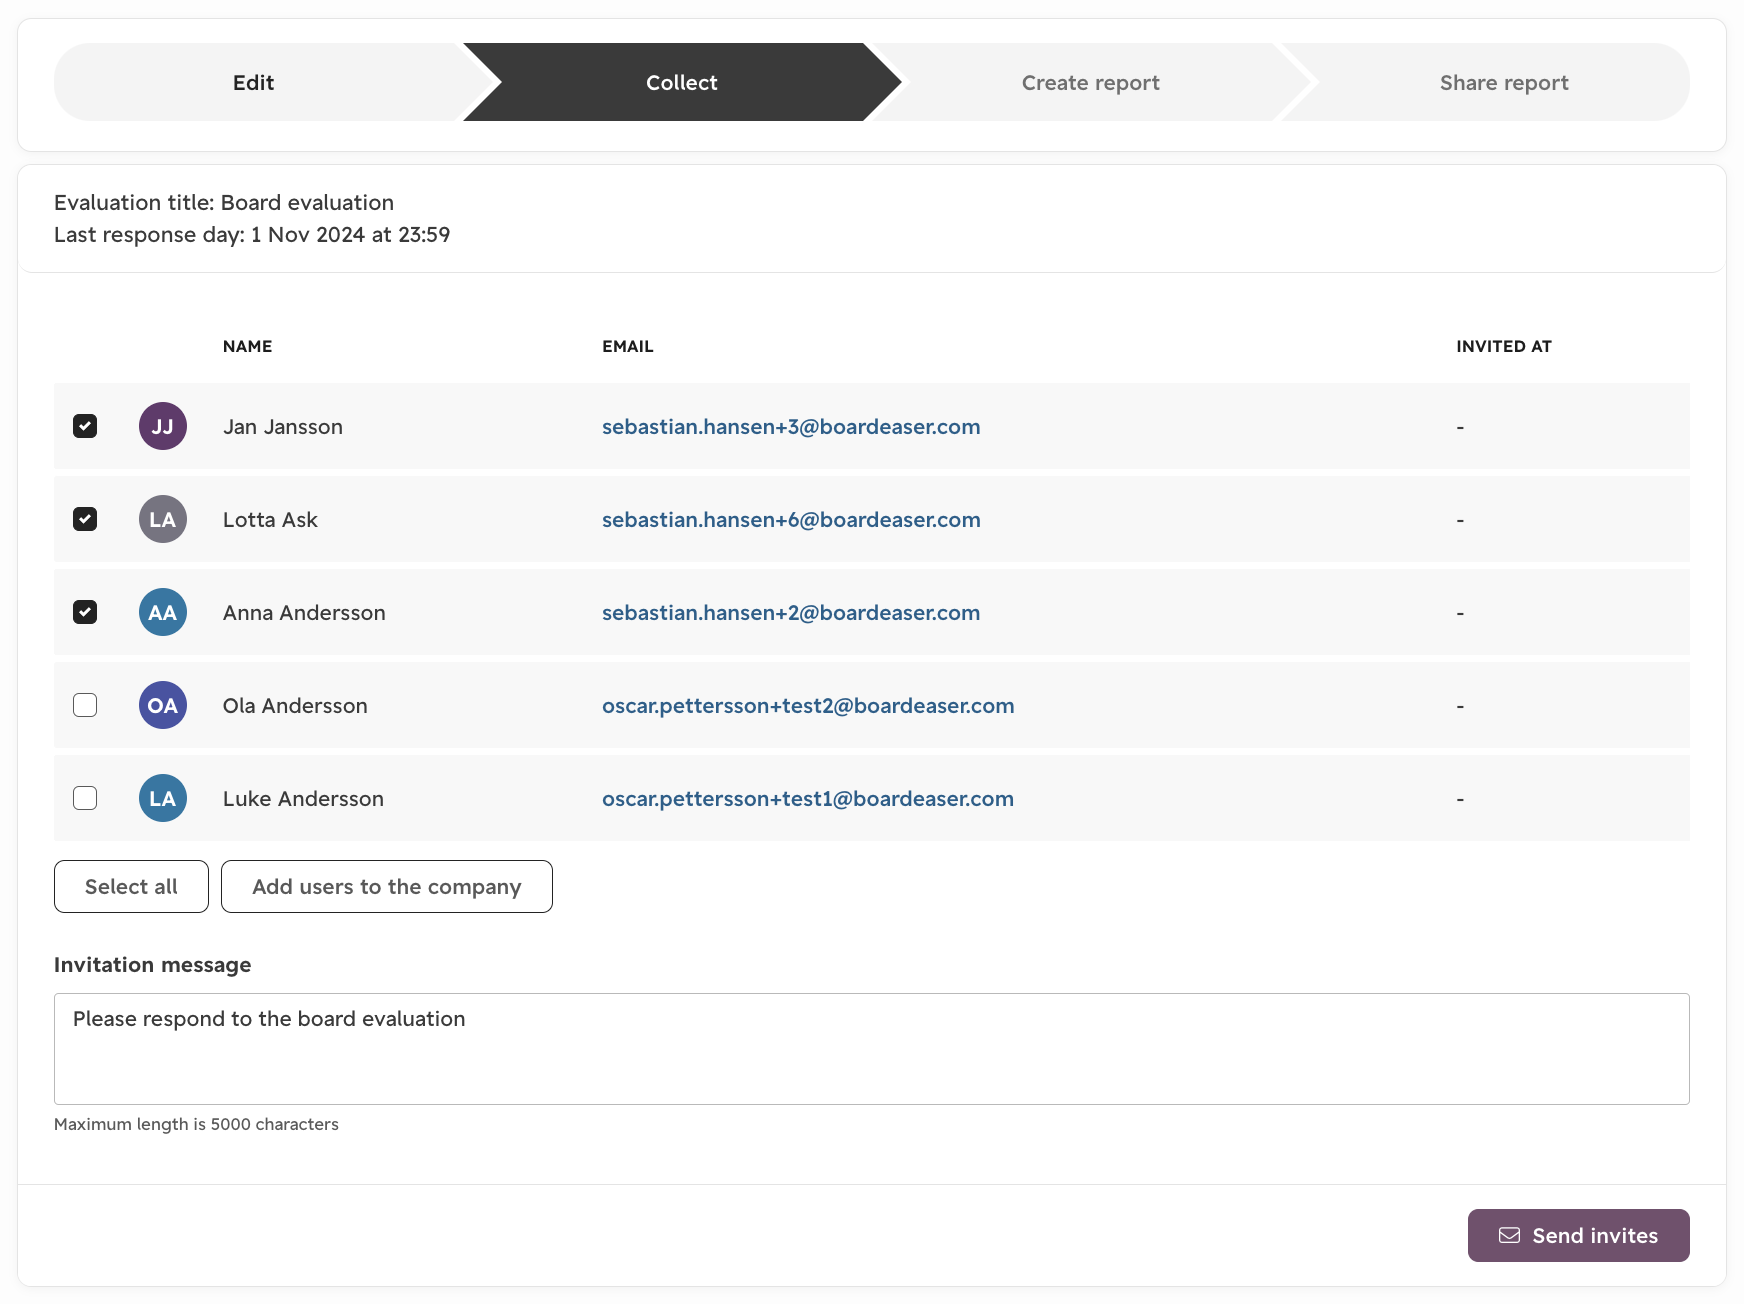This screenshot has height=1304, width=1744.
Task: Select Luke Andersson's checkbox
Action: [85, 798]
